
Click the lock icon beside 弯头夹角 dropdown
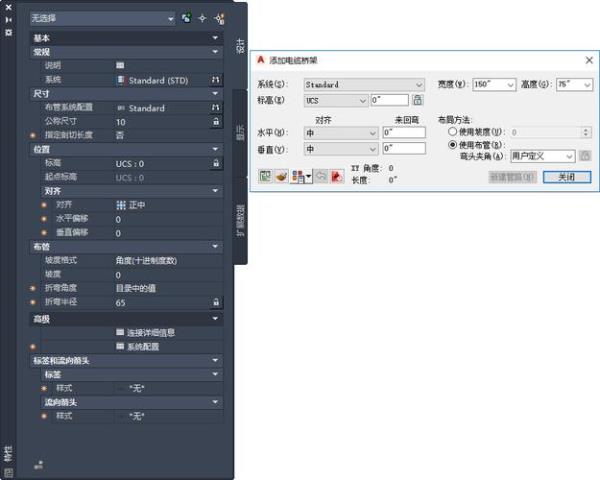(585, 156)
